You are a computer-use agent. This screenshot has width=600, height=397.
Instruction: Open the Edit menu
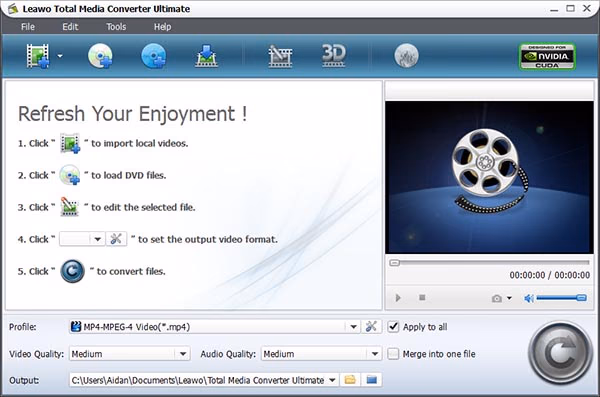click(x=70, y=27)
